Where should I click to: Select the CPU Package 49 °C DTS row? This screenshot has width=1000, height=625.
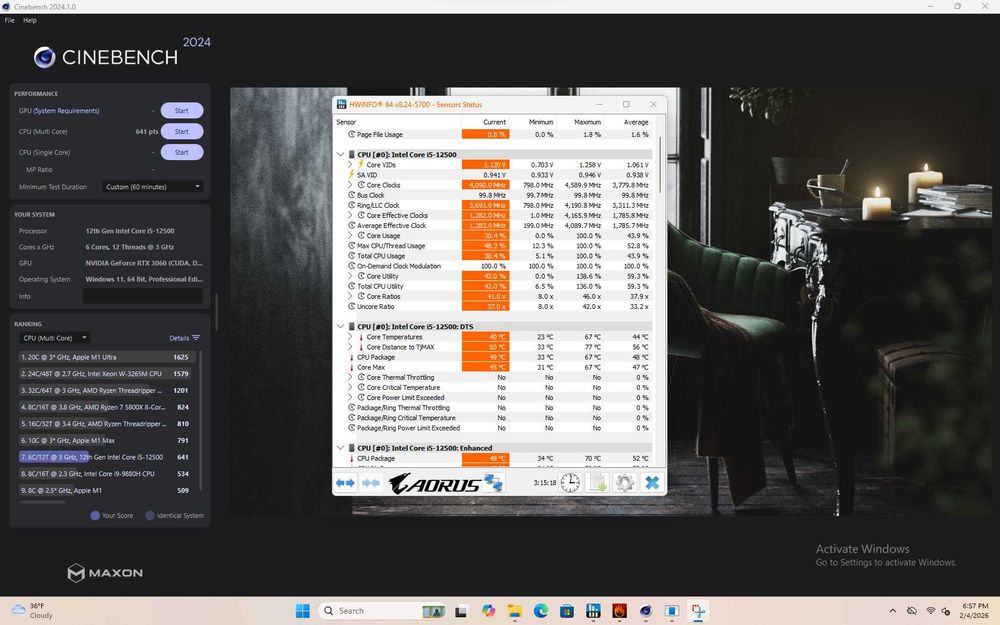coord(494,357)
